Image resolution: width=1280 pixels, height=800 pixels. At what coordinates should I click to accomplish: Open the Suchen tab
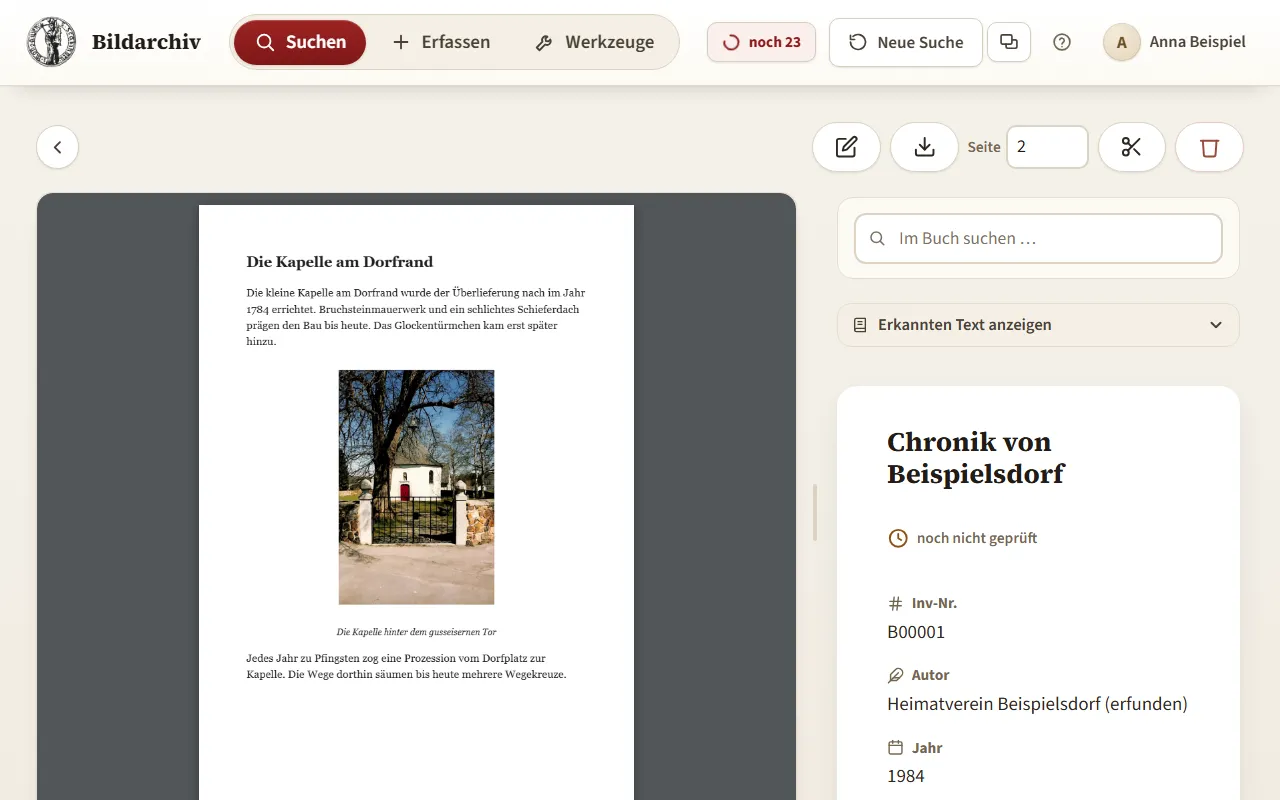[300, 42]
